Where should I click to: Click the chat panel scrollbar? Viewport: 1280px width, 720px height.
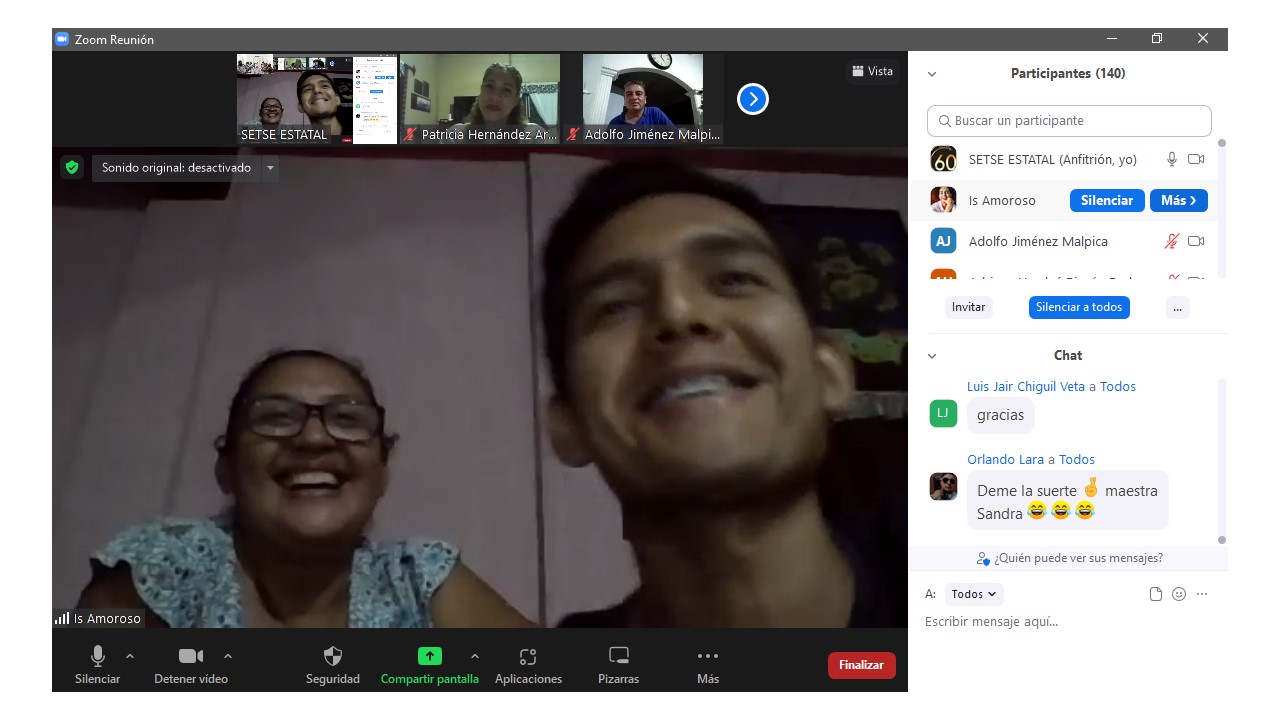1221,460
